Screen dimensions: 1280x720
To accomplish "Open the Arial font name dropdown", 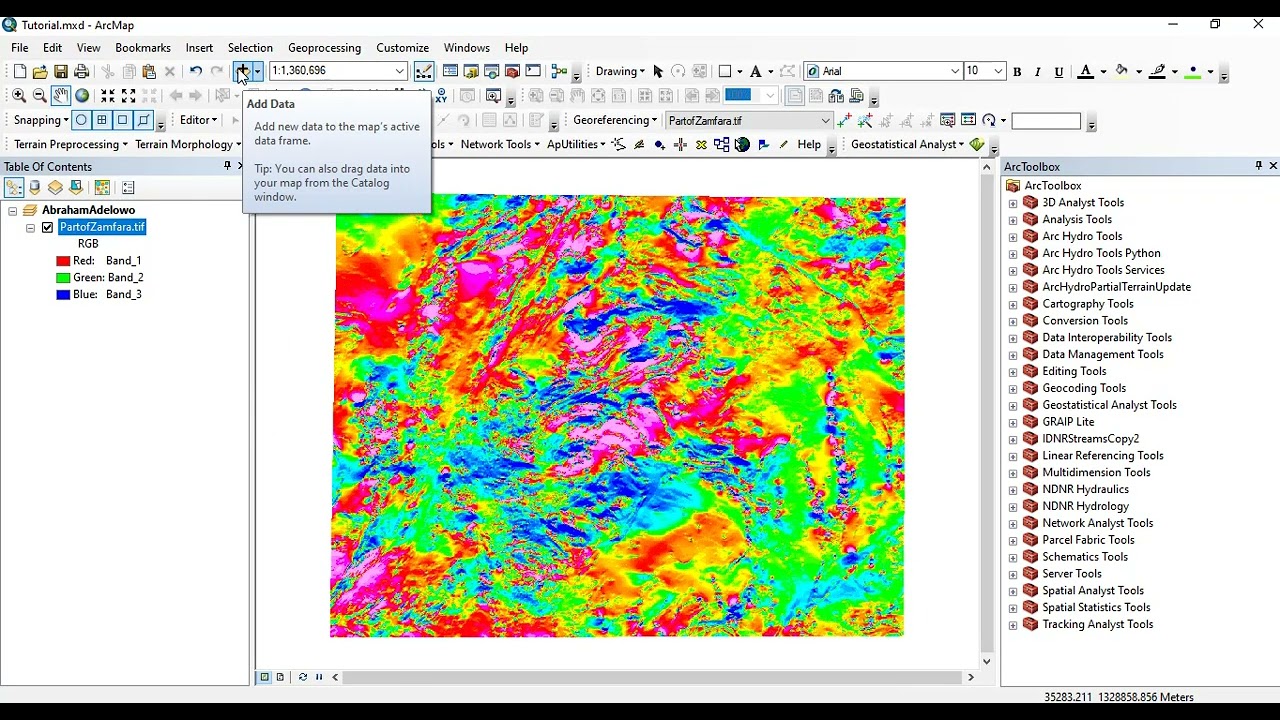I will [x=954, y=71].
